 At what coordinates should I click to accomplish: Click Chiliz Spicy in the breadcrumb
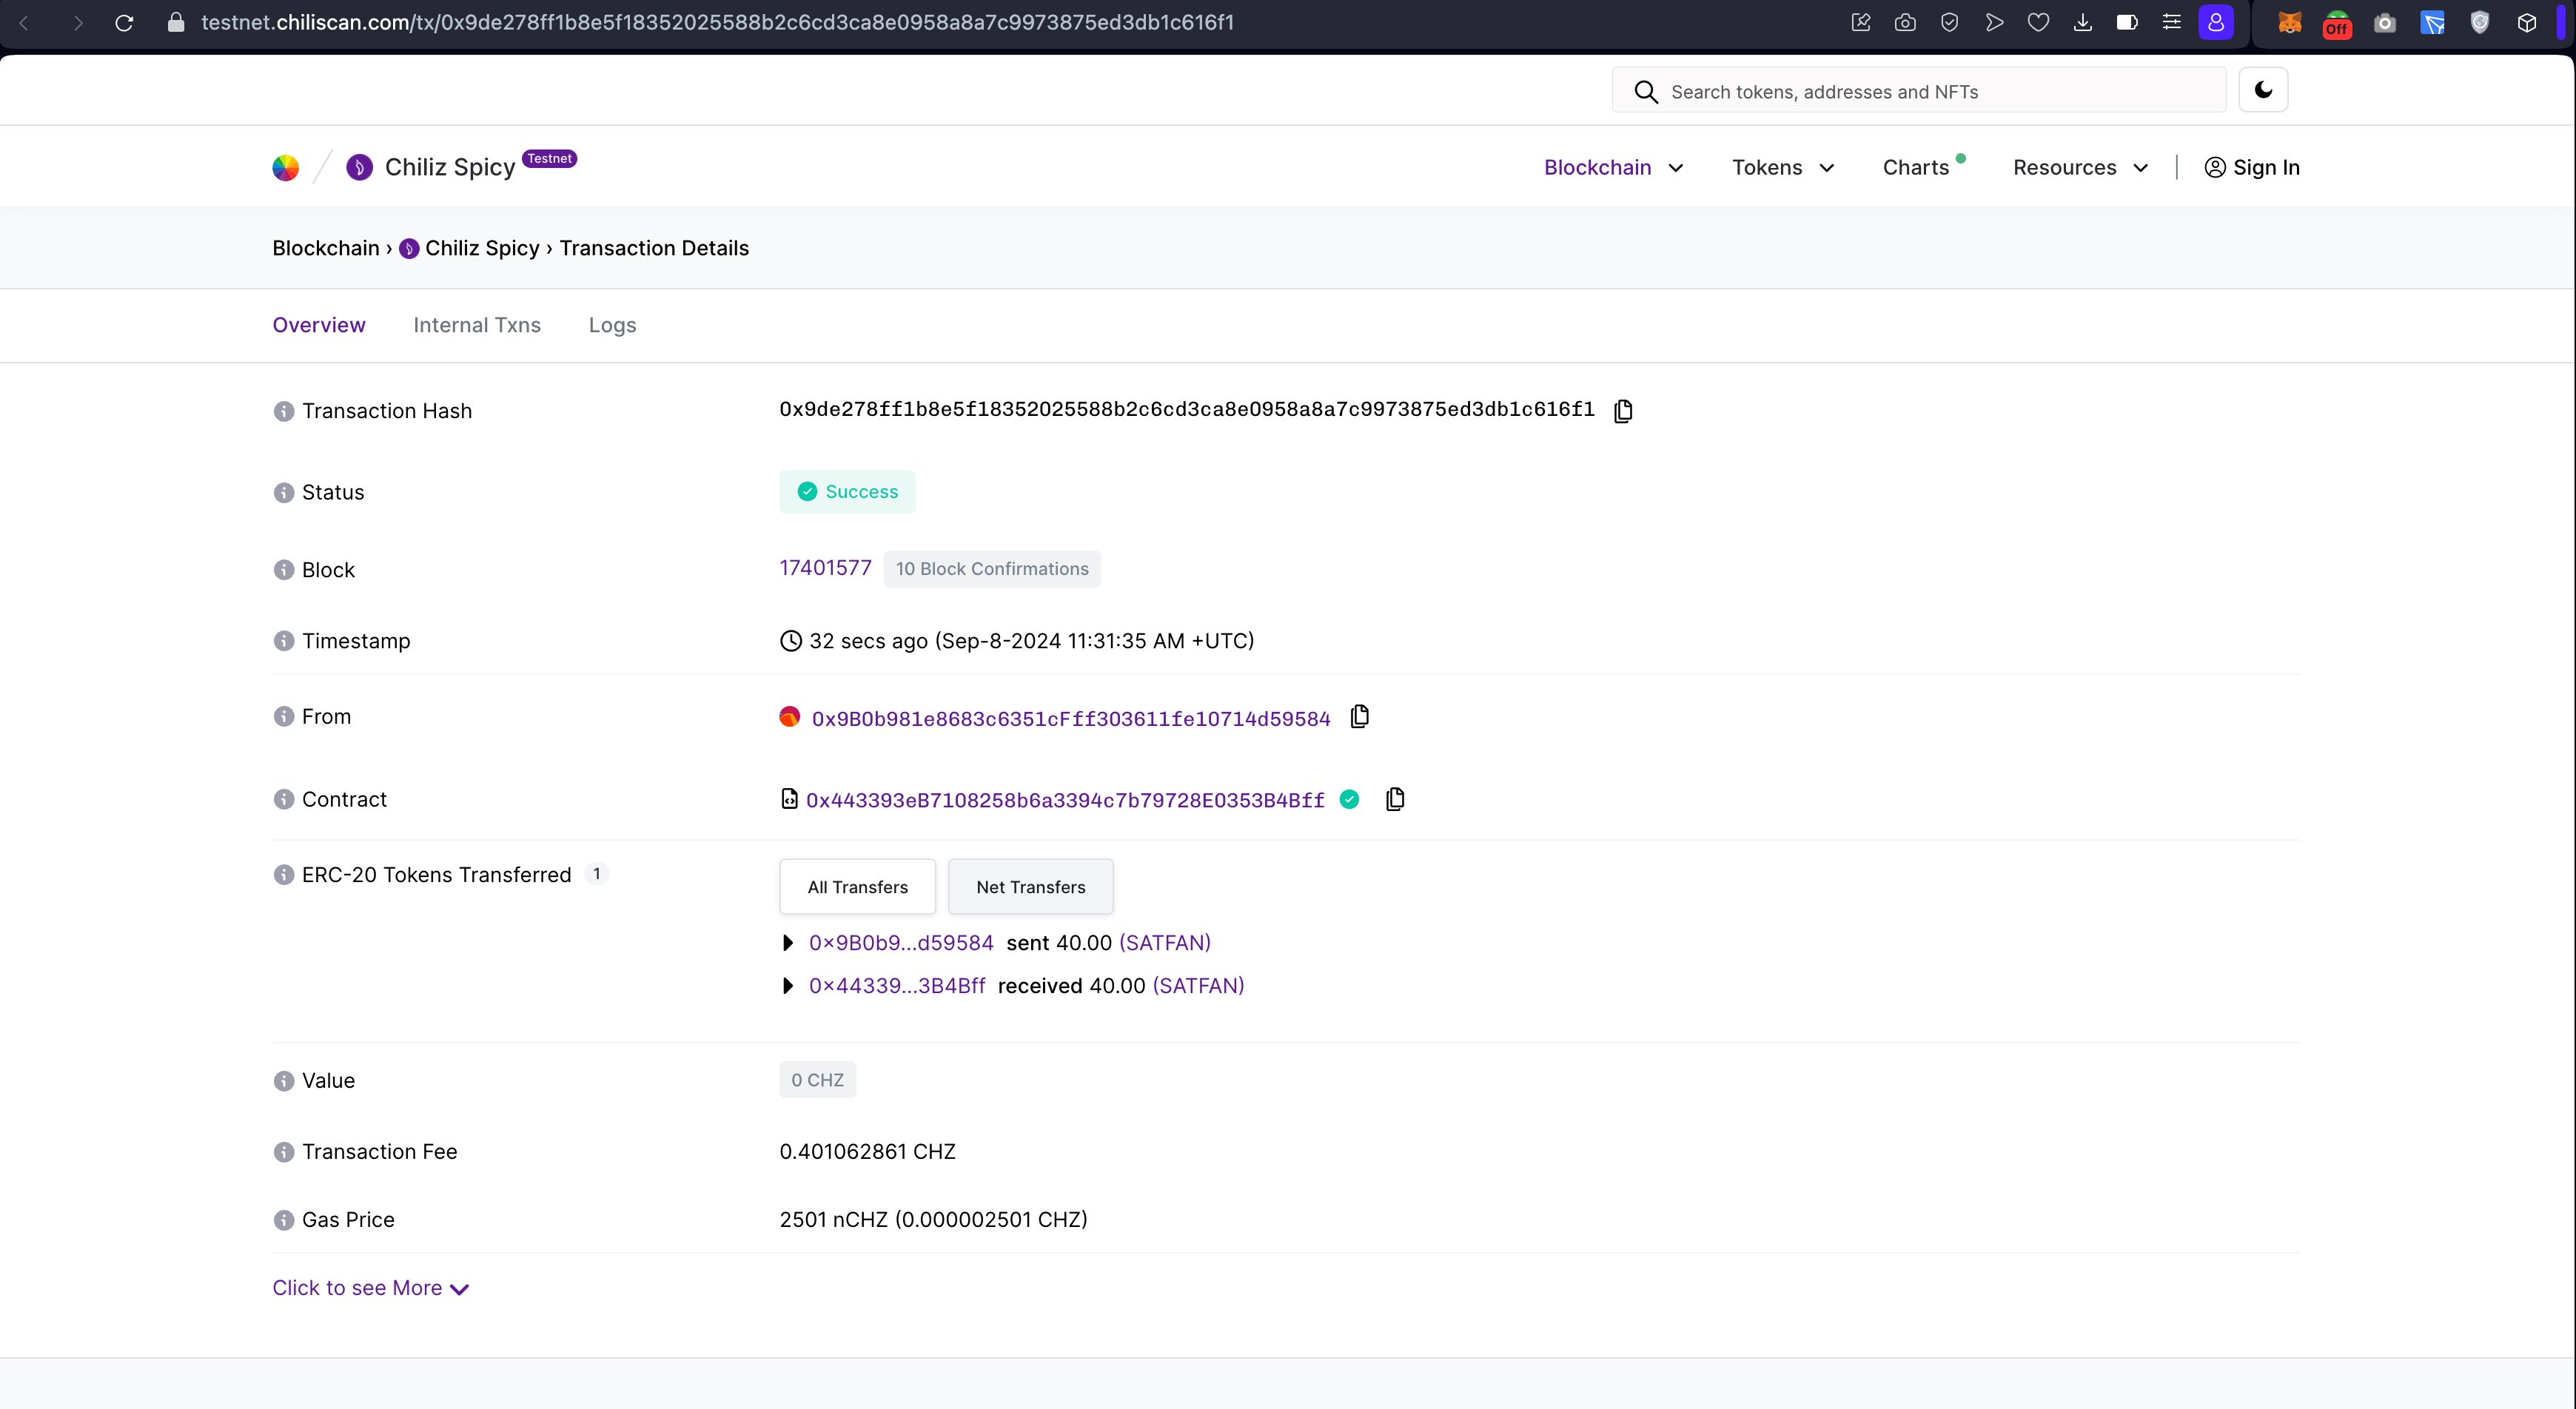482,248
